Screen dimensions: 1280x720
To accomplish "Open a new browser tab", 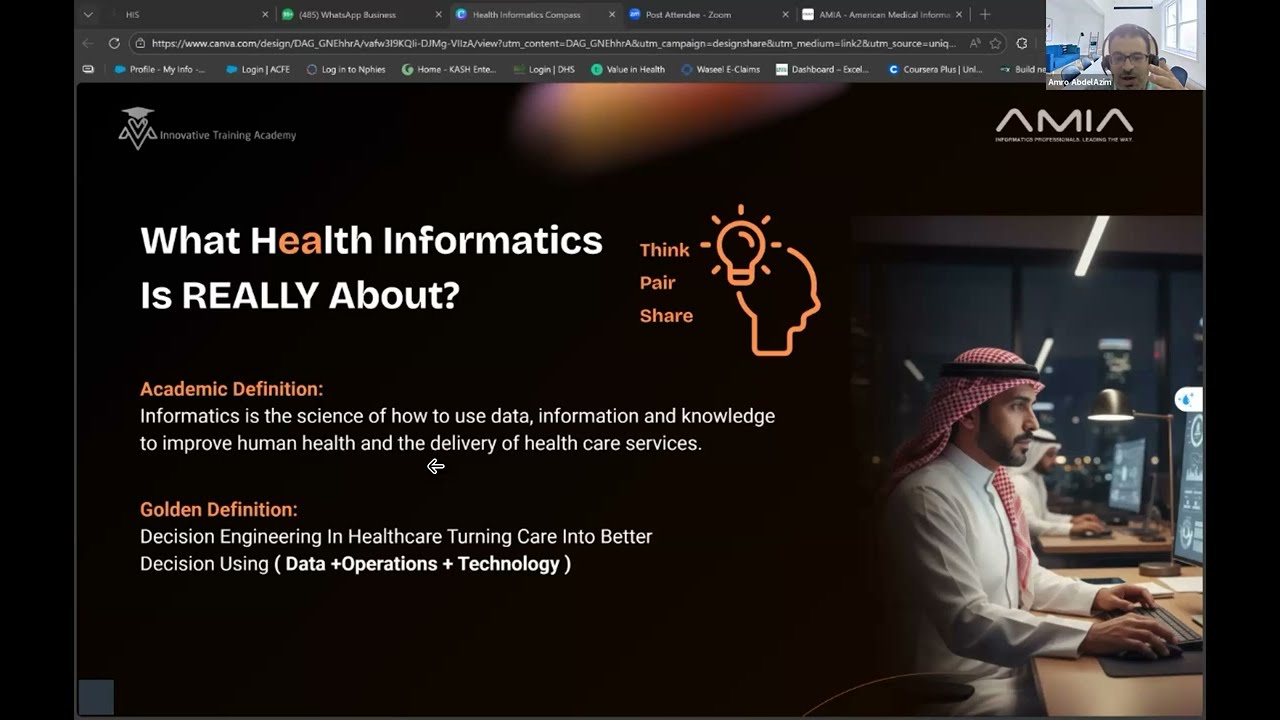I will pyautogui.click(x=985, y=15).
